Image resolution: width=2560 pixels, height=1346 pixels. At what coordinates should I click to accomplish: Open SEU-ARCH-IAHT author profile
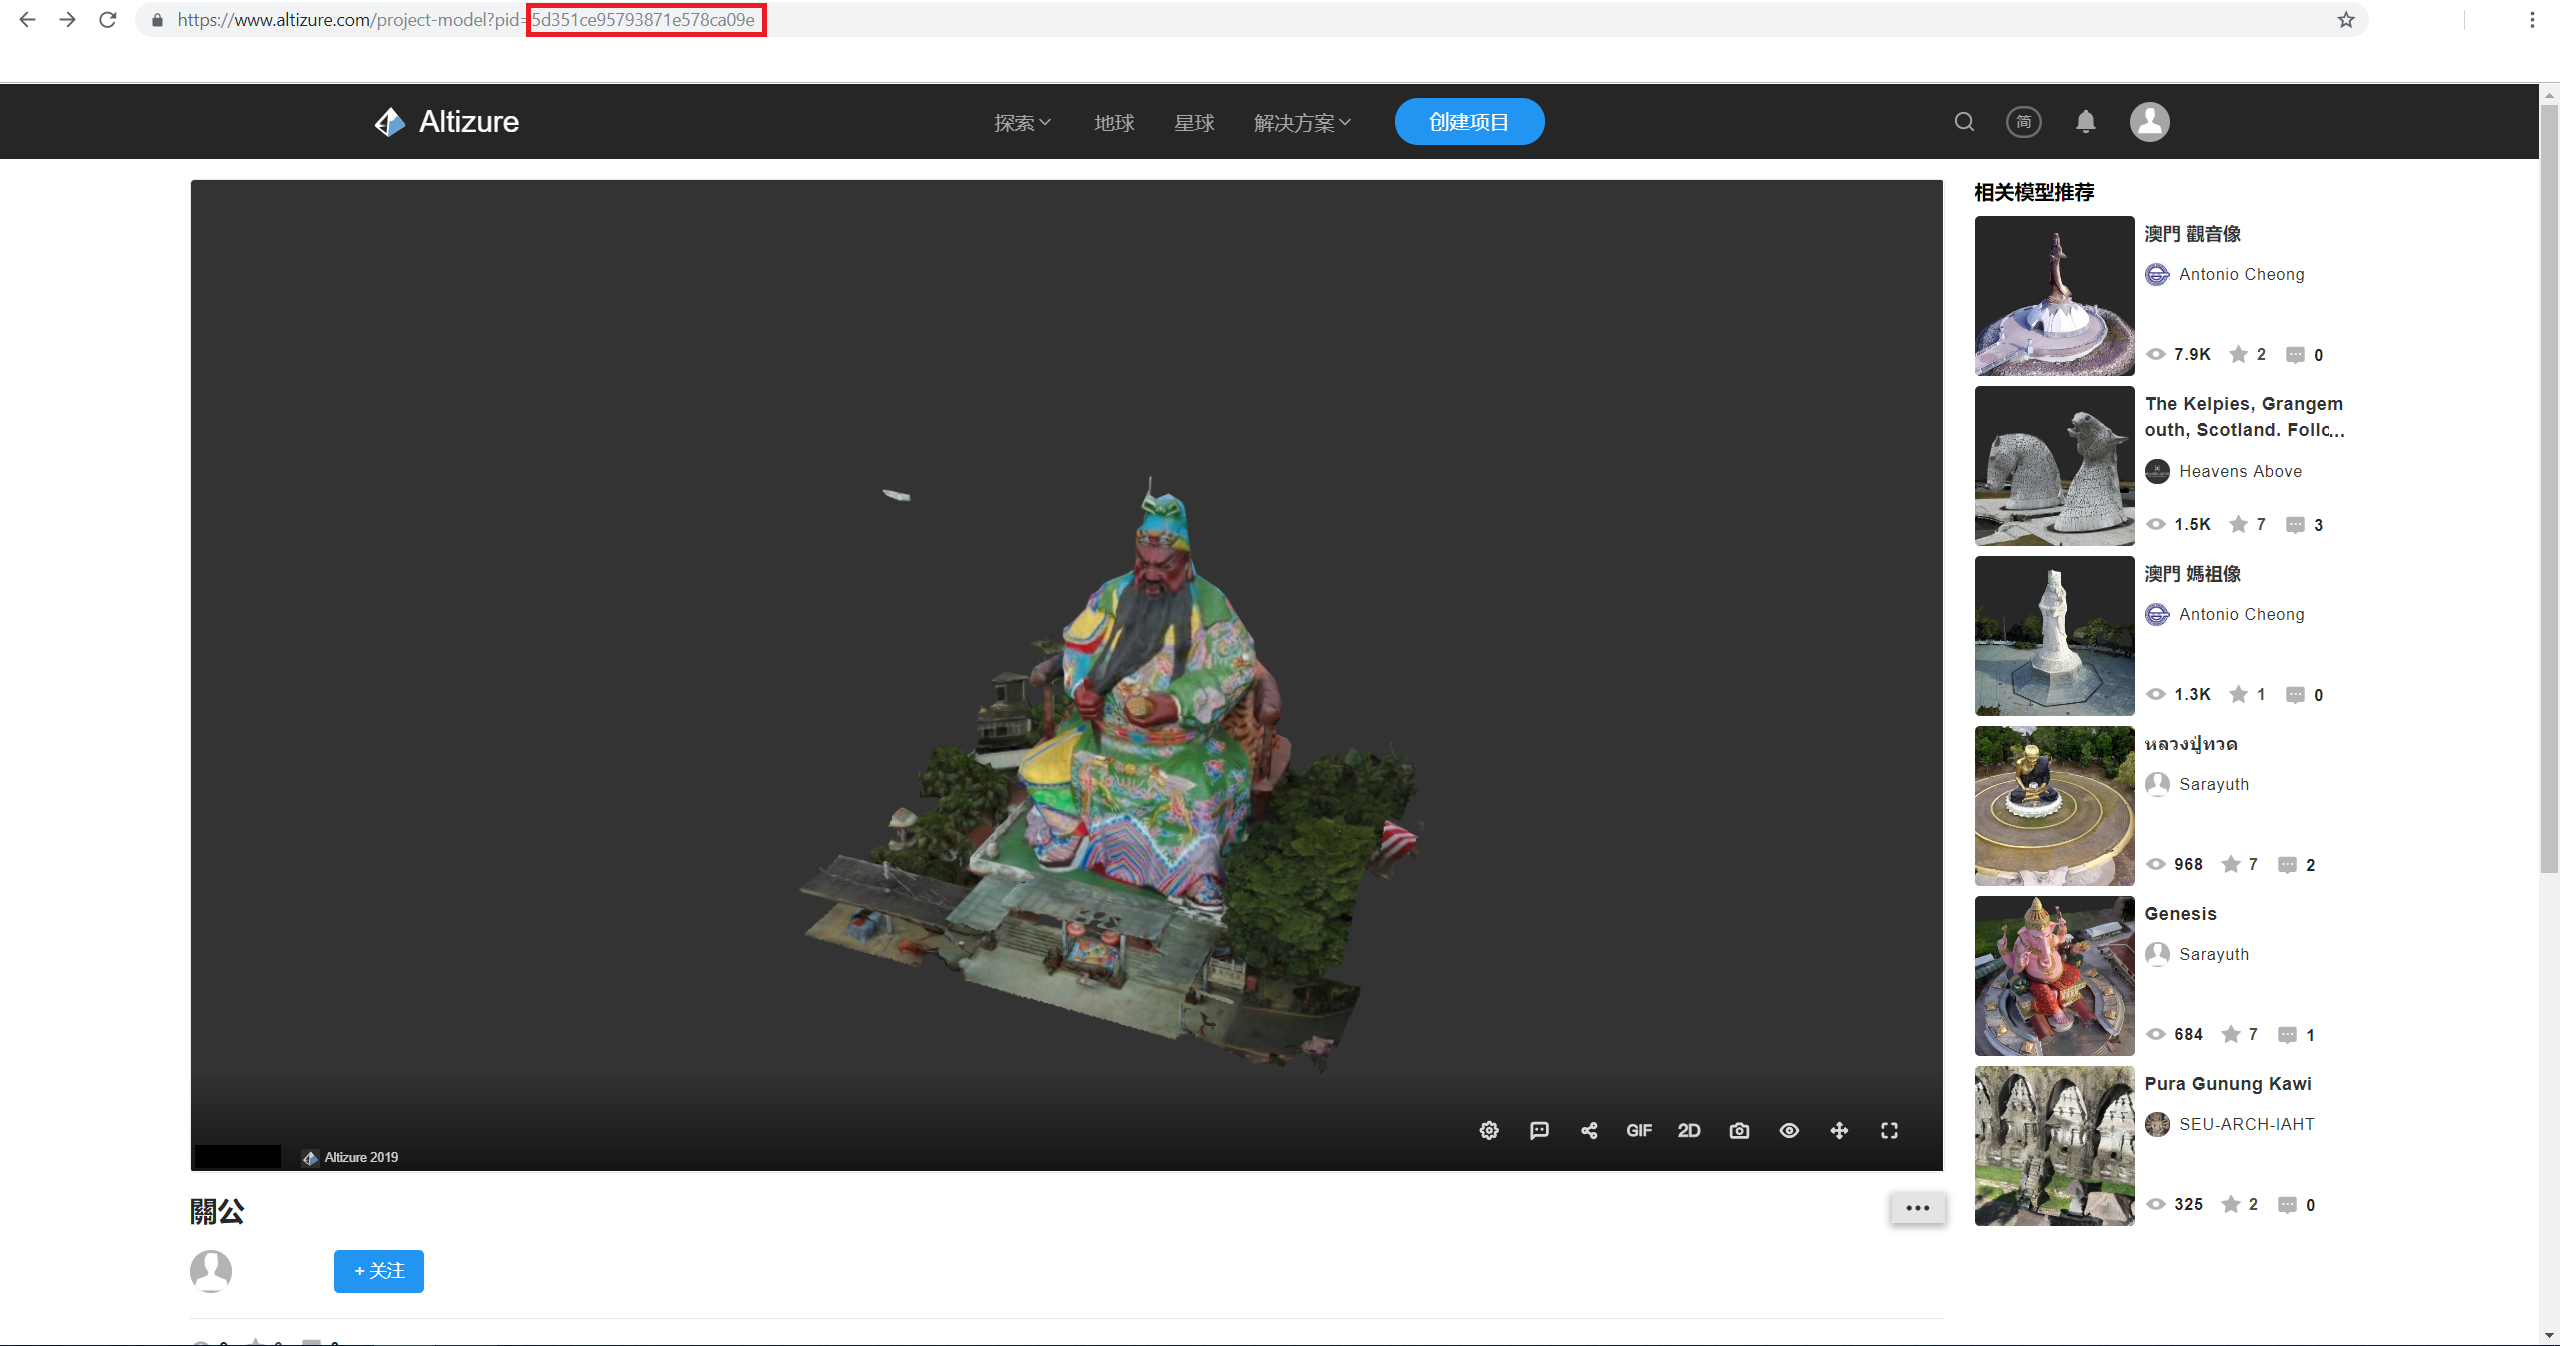click(x=2246, y=1124)
